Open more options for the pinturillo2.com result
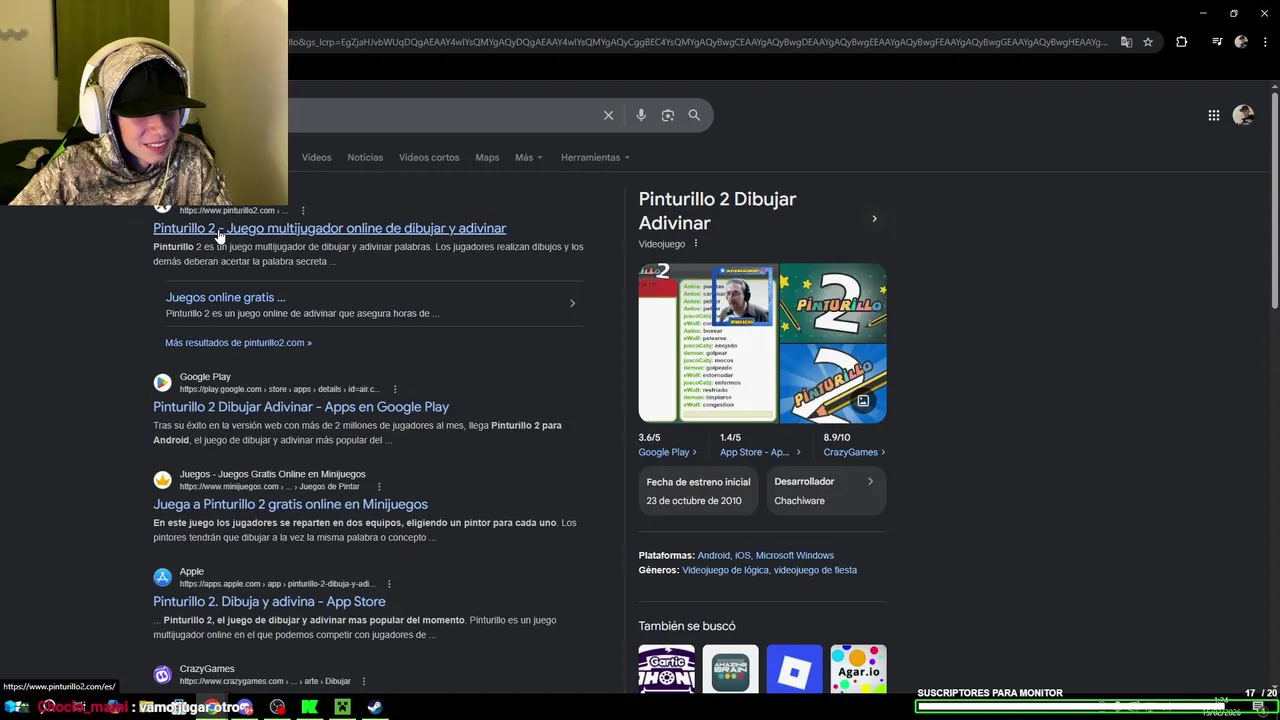Viewport: 1280px width, 720px height. coord(303,211)
